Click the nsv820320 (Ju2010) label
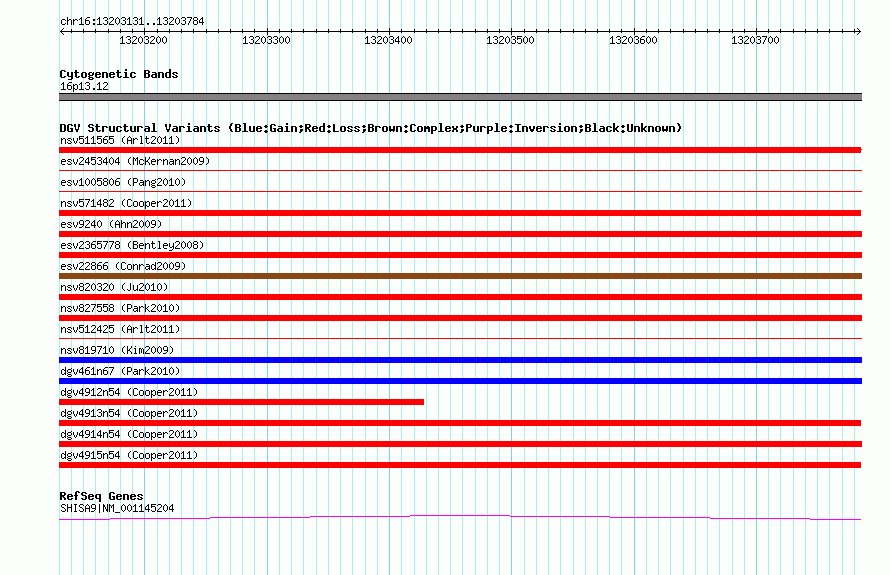 pos(114,287)
